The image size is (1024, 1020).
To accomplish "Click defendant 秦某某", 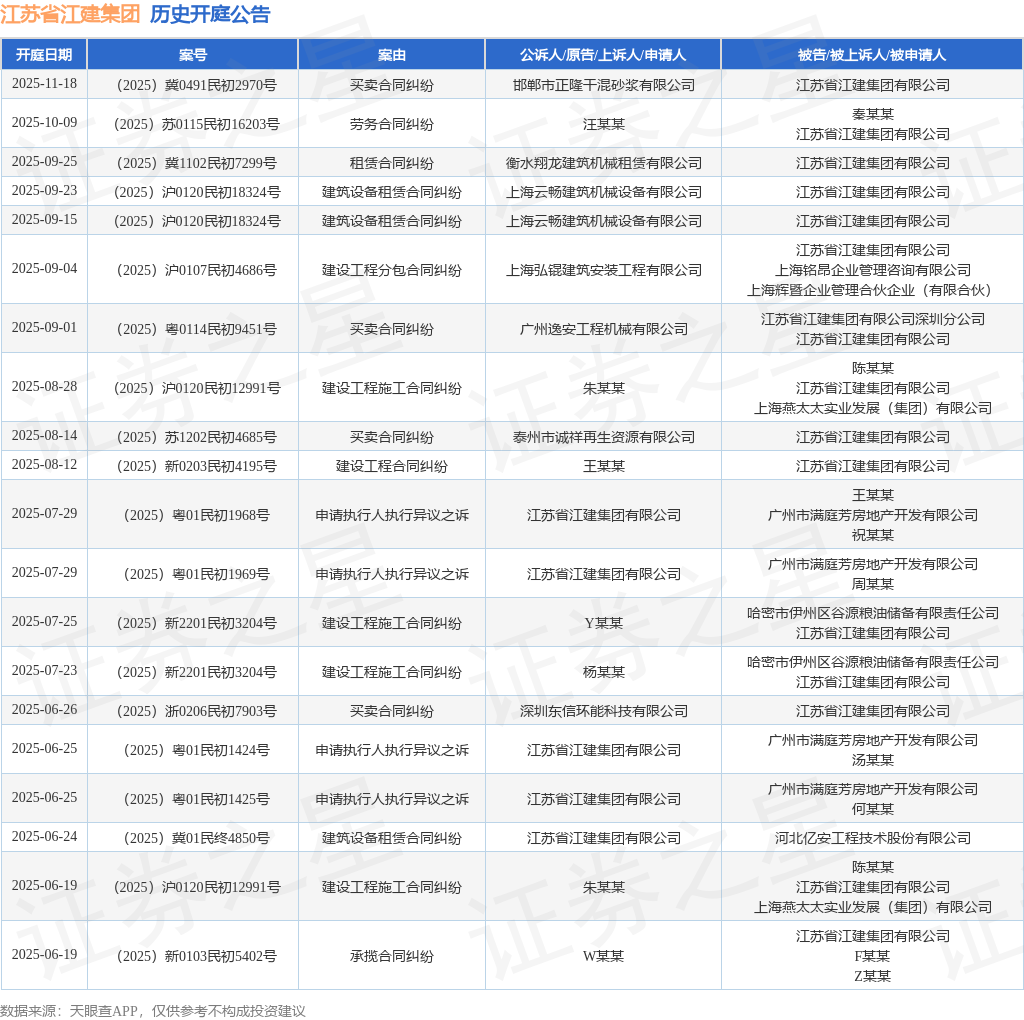I will [872, 114].
